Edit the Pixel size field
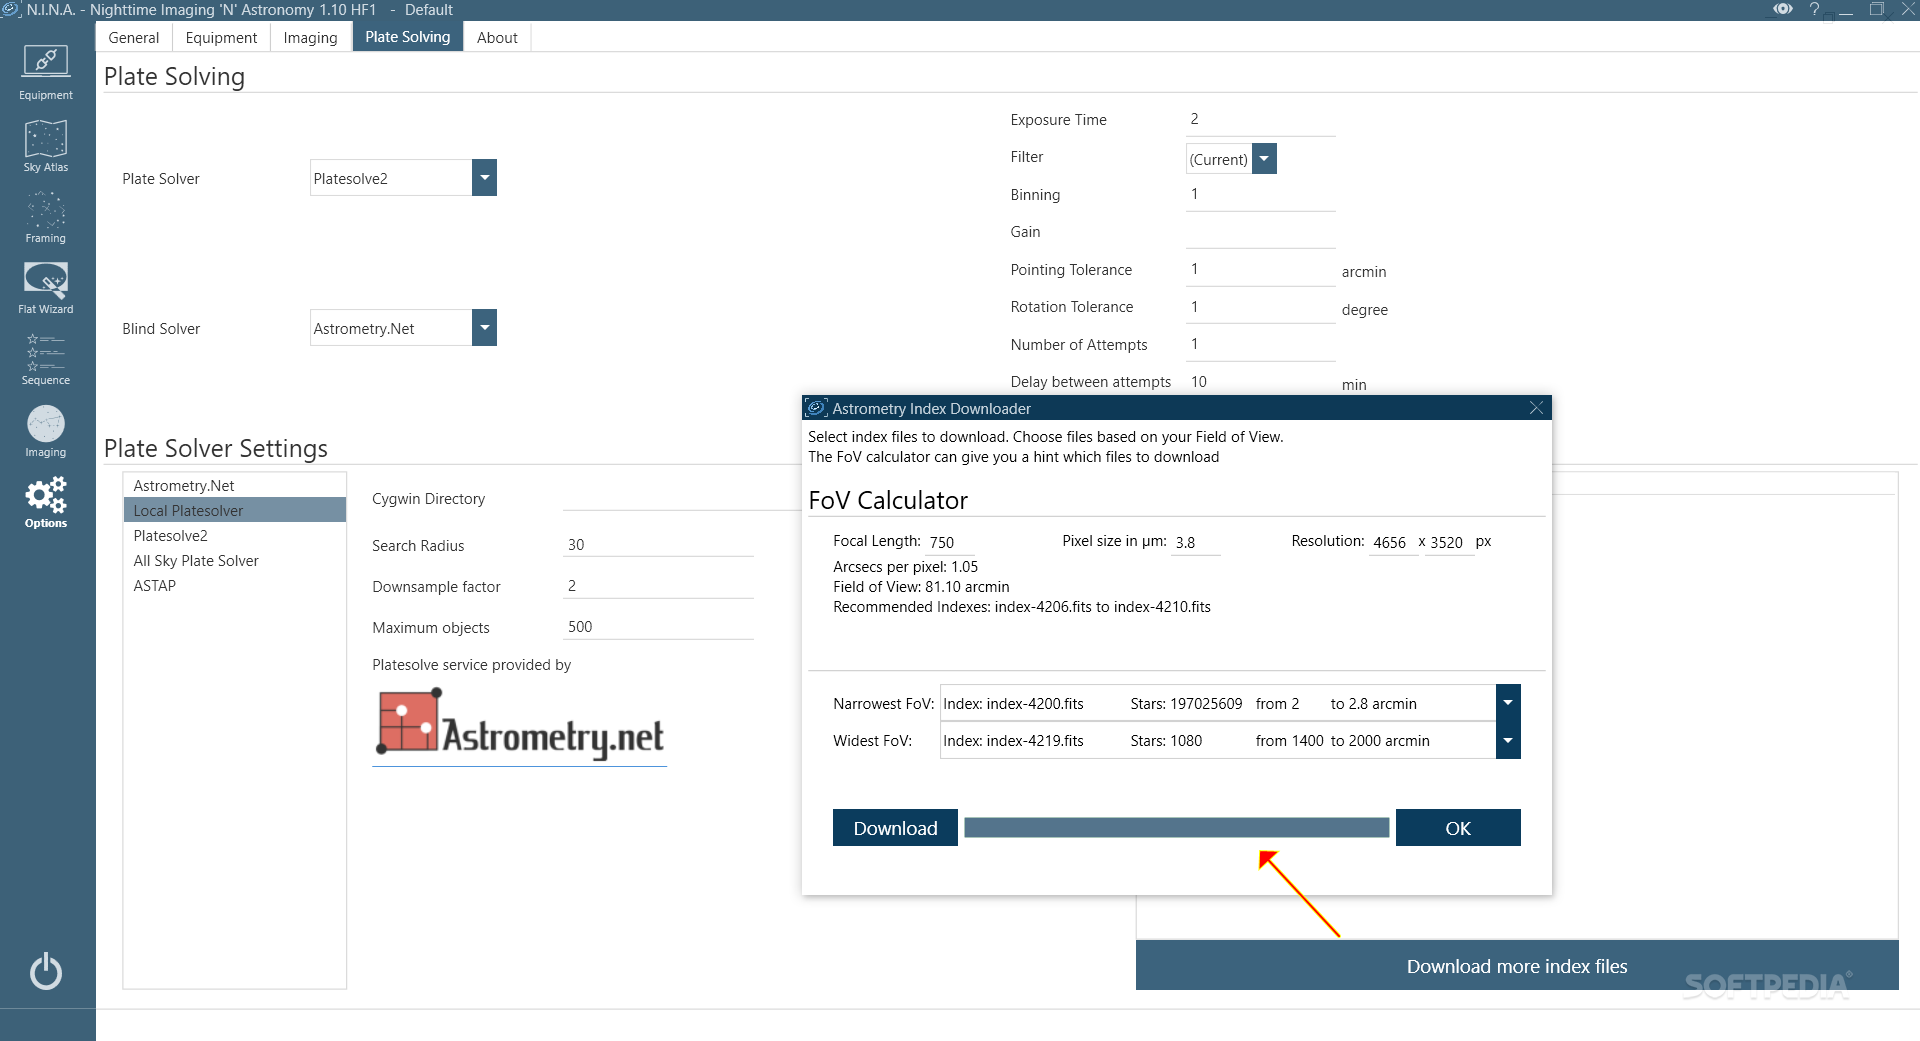The width and height of the screenshot is (1920, 1041). 1196,542
